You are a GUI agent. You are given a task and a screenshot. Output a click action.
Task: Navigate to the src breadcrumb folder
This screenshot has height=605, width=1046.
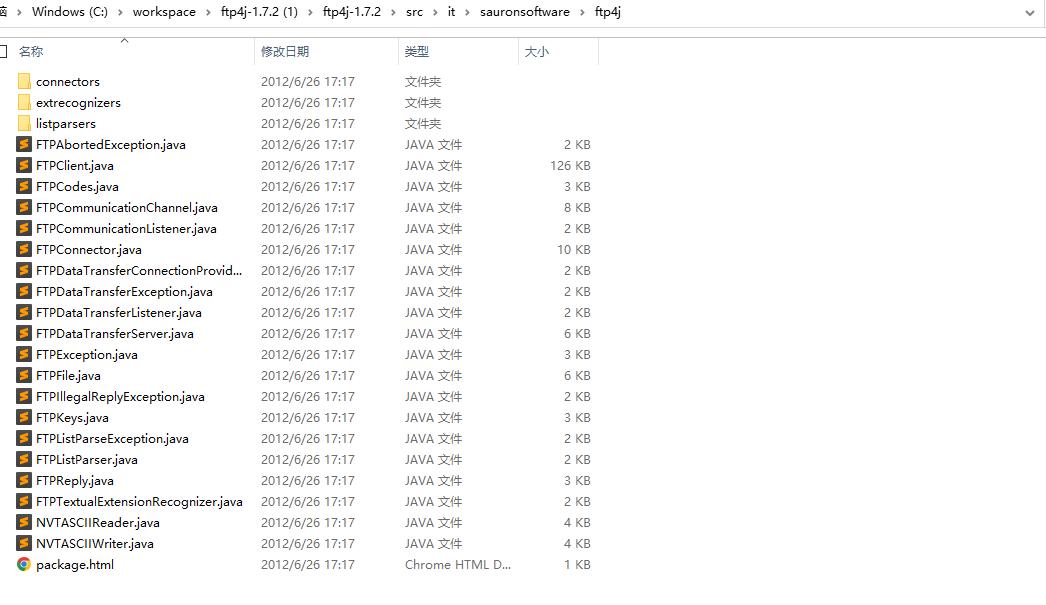tap(414, 12)
